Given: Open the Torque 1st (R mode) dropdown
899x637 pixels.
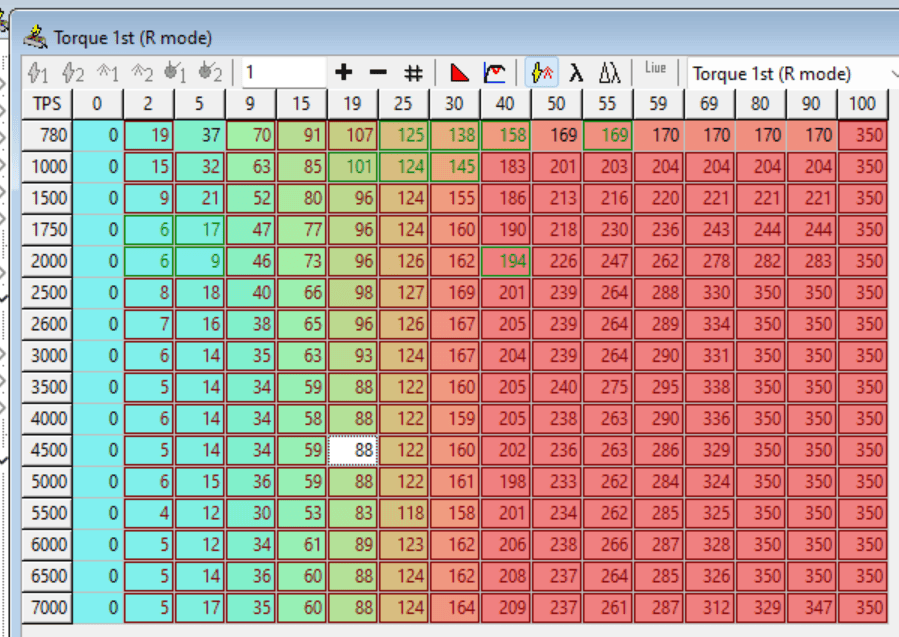Looking at the screenshot, I should (790, 73).
